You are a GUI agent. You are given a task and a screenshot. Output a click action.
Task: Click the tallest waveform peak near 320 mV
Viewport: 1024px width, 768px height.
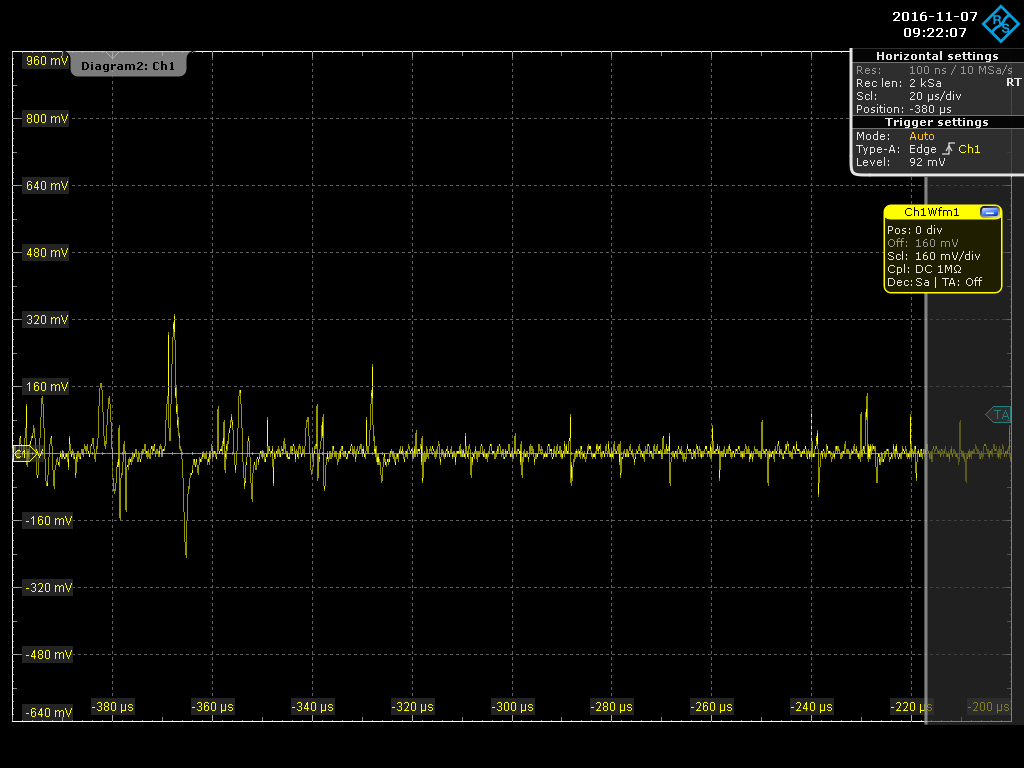(174, 318)
